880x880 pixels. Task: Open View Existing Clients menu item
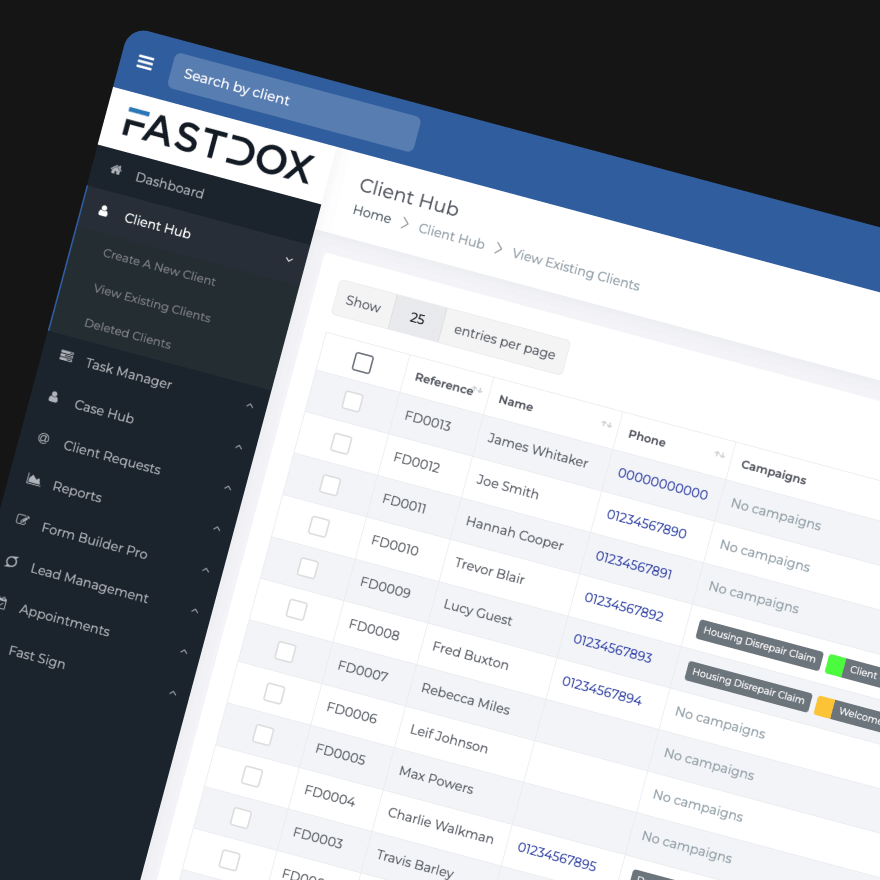152,304
